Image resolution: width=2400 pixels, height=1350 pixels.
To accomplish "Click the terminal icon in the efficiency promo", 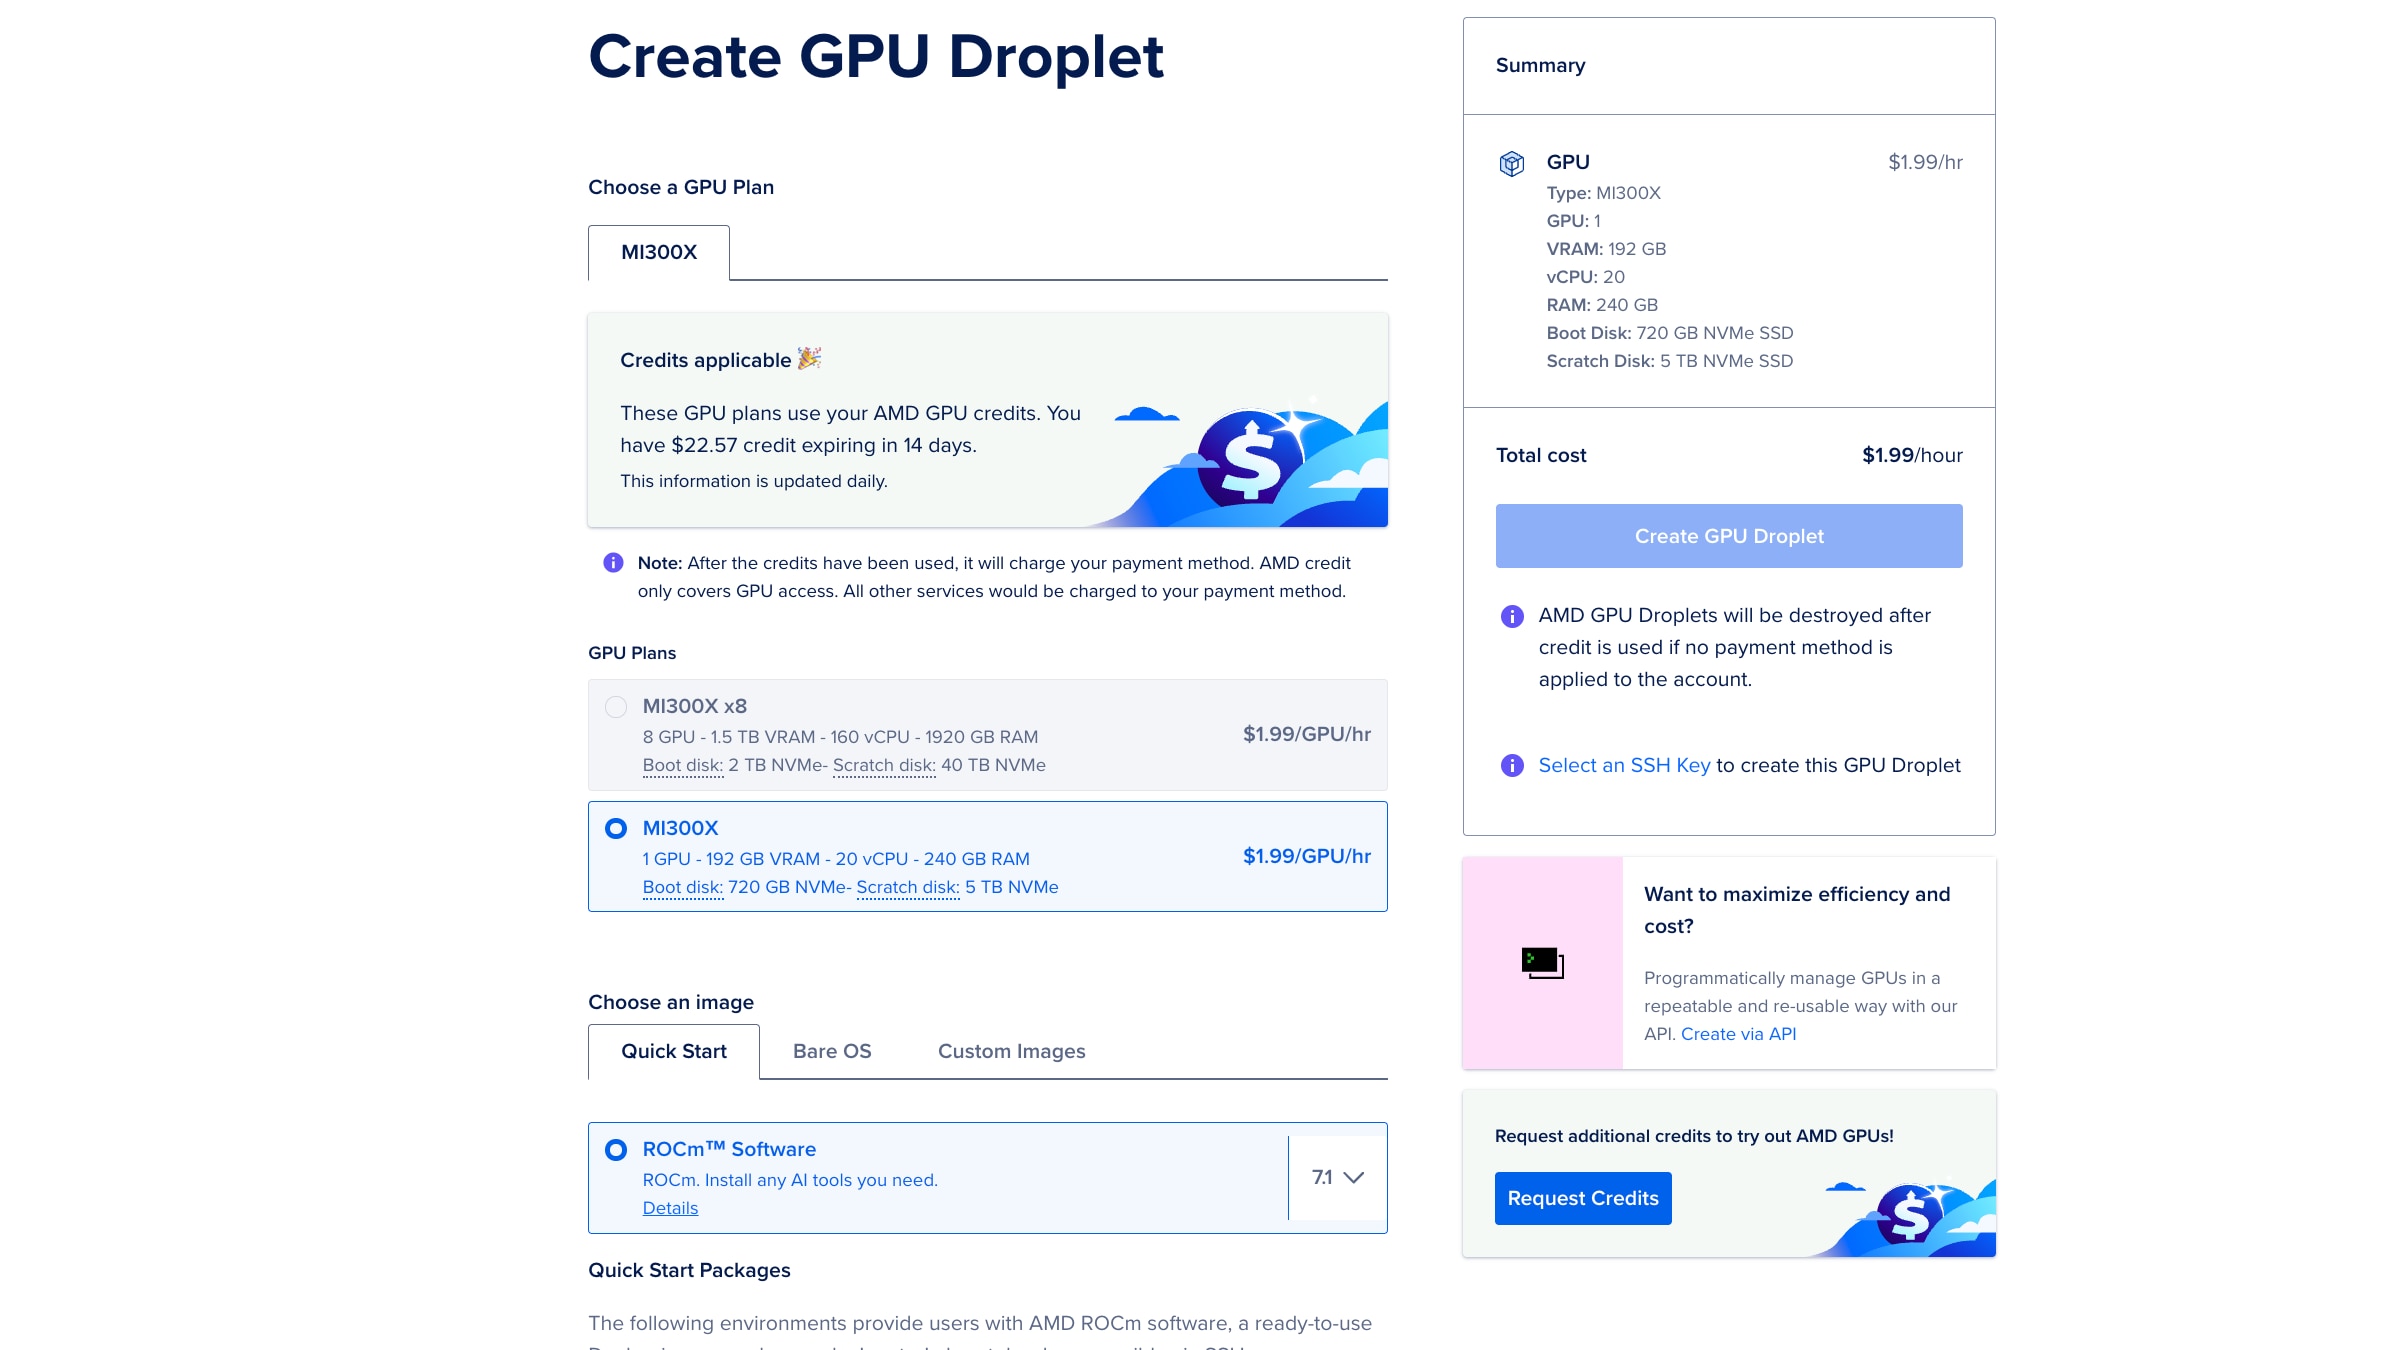I will coord(1543,963).
